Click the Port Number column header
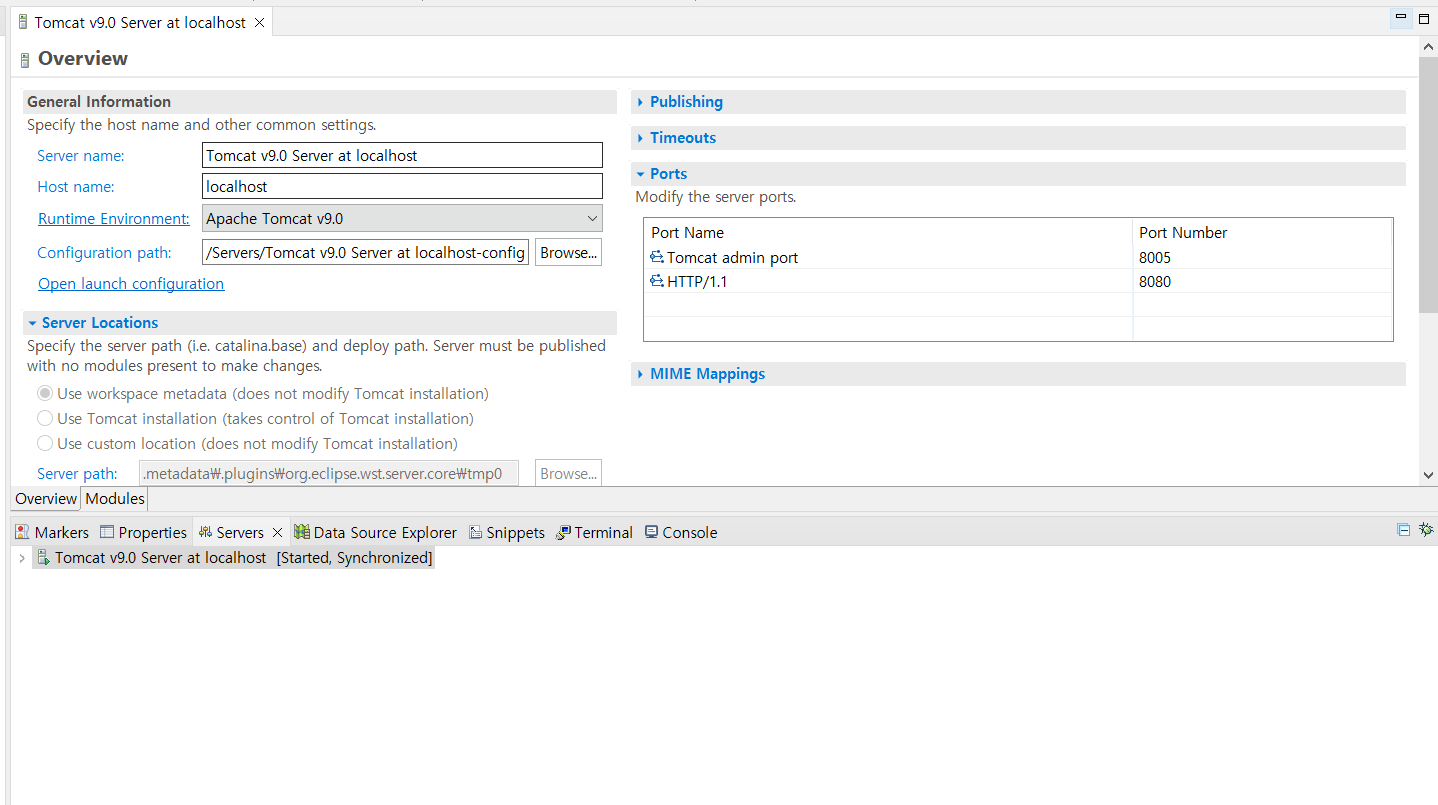 [1262, 232]
